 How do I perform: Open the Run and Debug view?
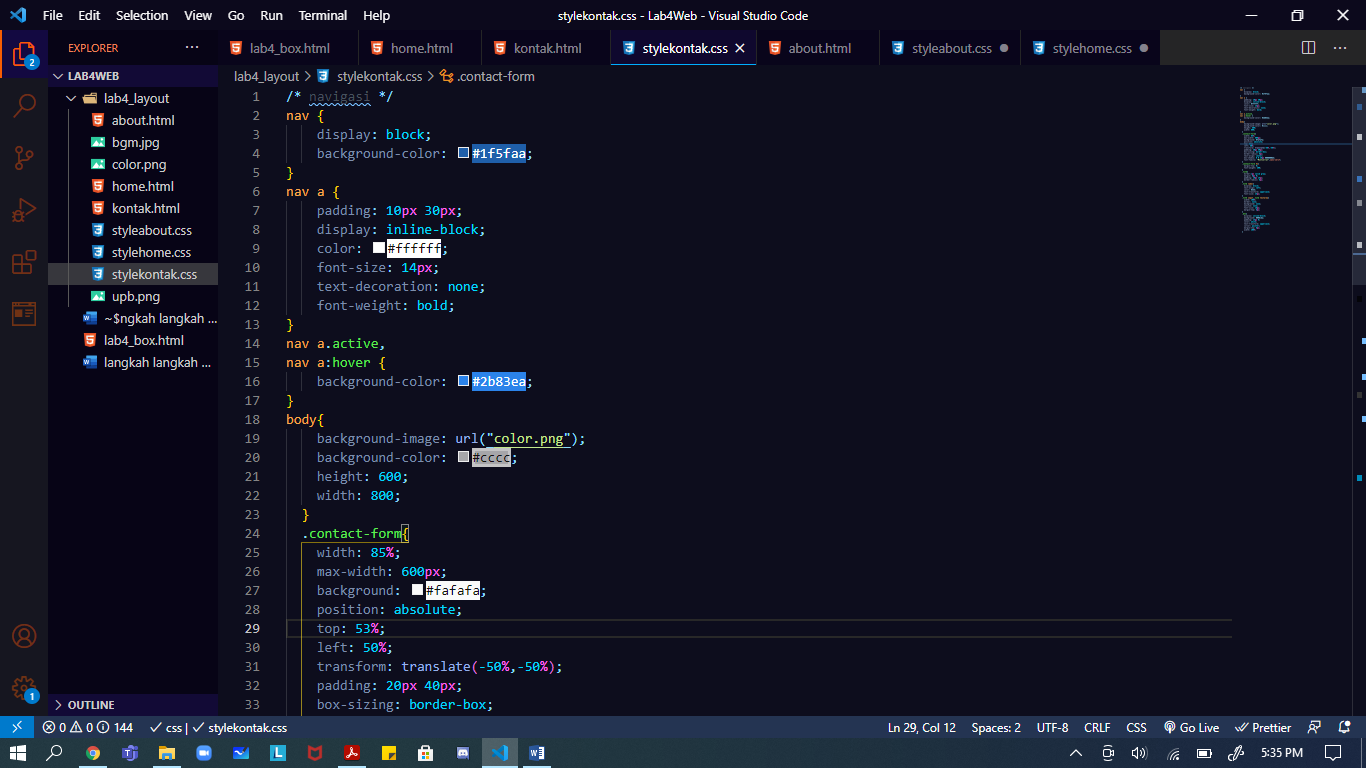point(24,209)
